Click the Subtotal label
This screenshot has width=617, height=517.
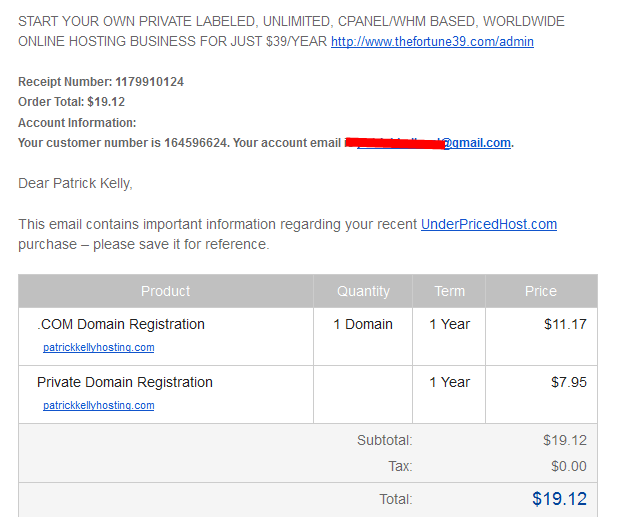coord(384,440)
